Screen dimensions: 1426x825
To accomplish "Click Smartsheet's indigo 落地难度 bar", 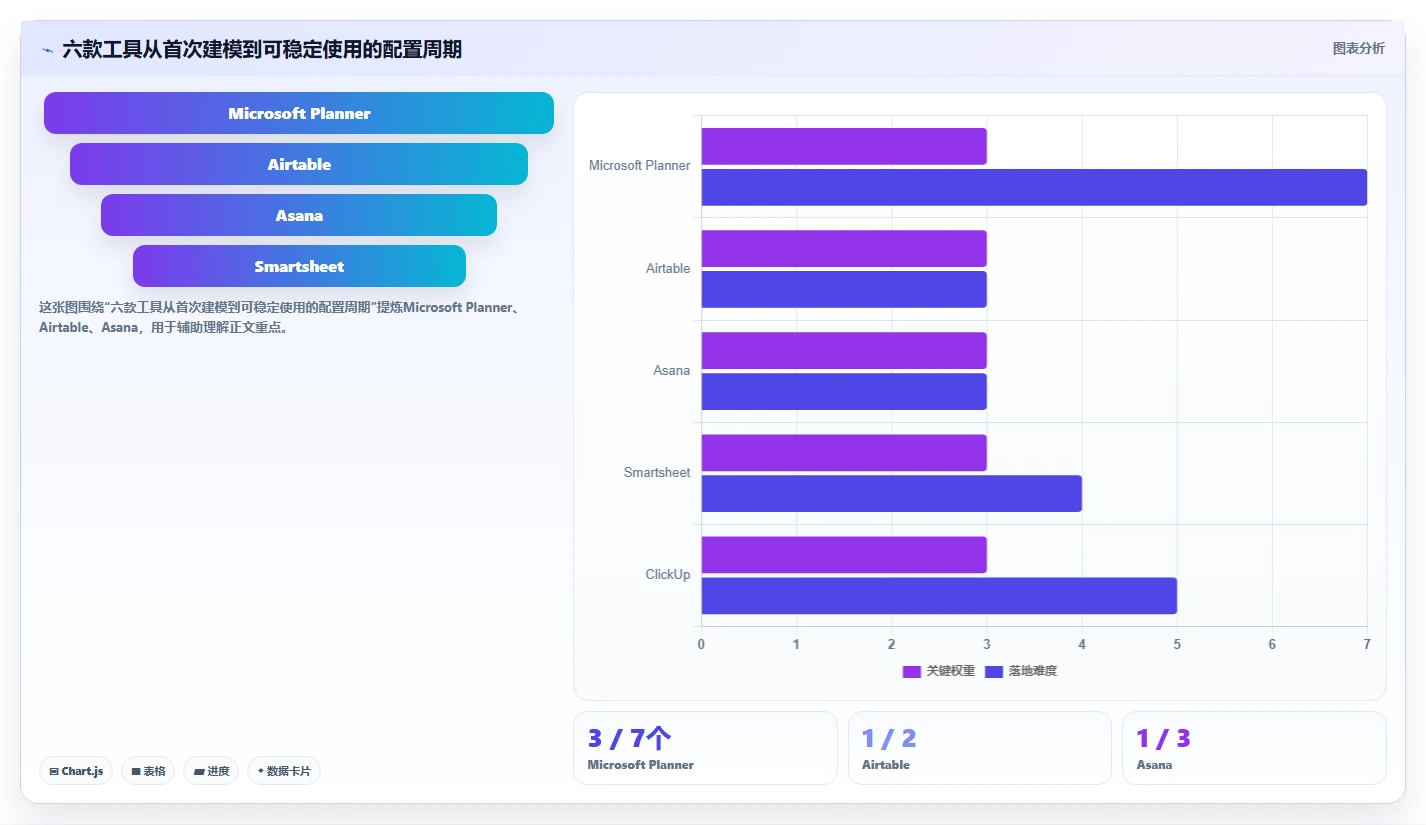I will pos(891,493).
